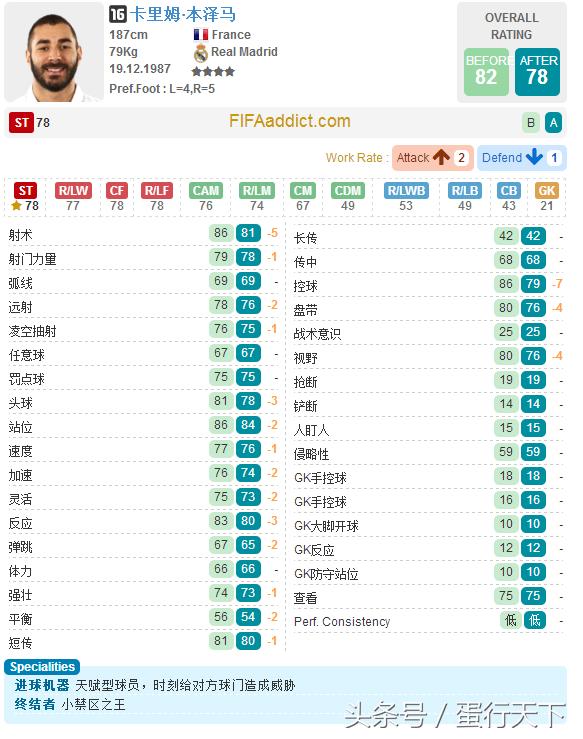Click the OVERALL RATING heading

click(x=511, y=26)
